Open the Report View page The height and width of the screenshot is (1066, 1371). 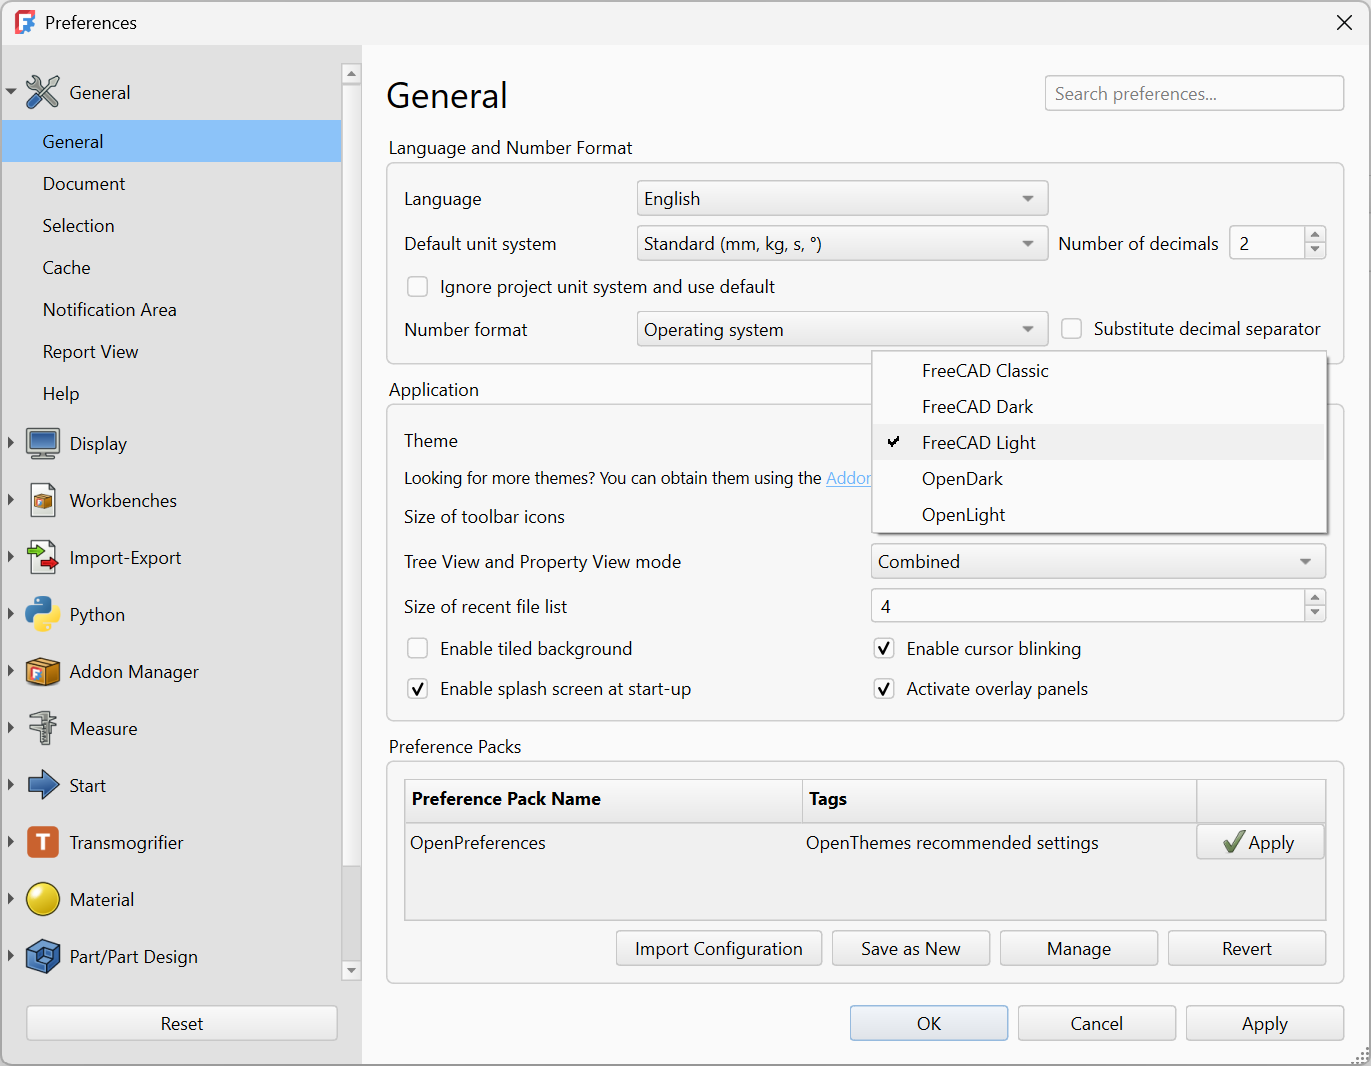(171, 352)
